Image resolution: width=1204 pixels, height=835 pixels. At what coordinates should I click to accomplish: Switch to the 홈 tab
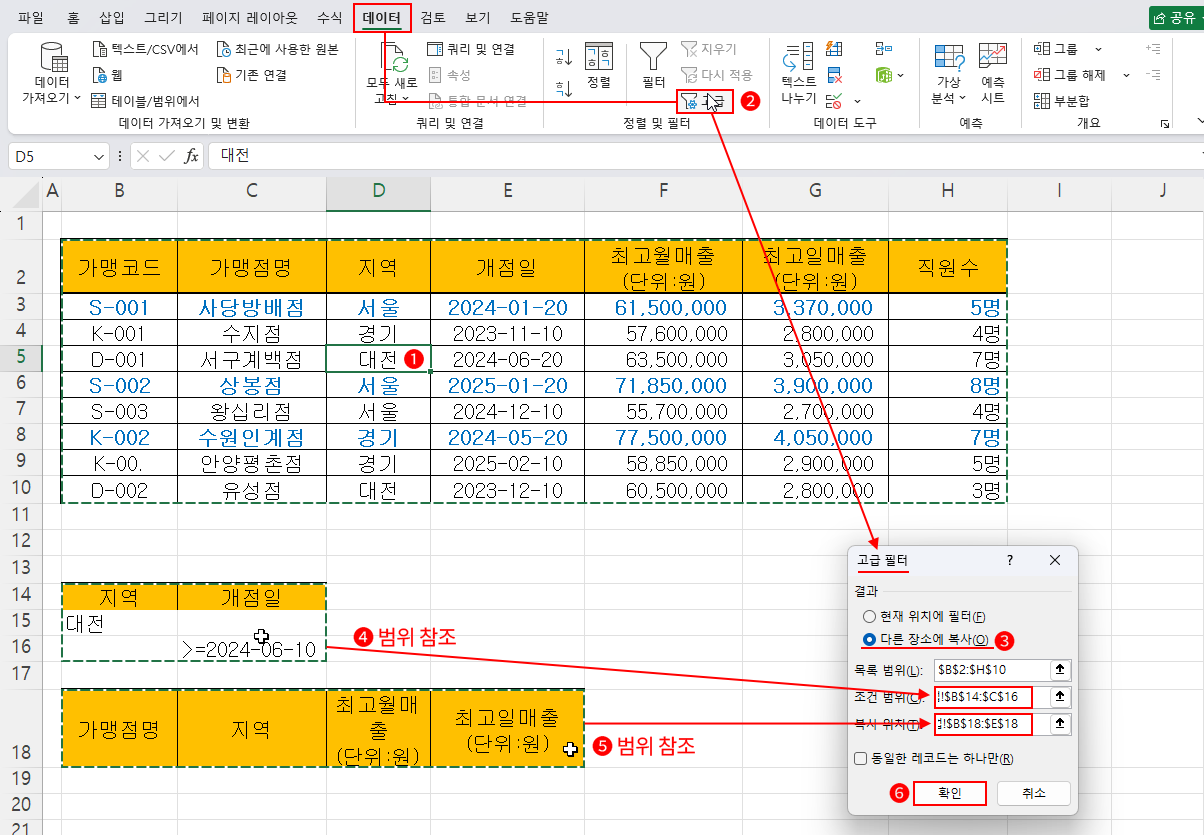(73, 17)
